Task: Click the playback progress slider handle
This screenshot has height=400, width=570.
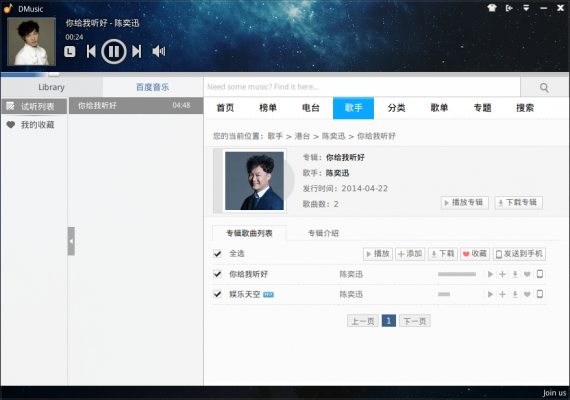Action: pyautogui.click(x=54, y=74)
